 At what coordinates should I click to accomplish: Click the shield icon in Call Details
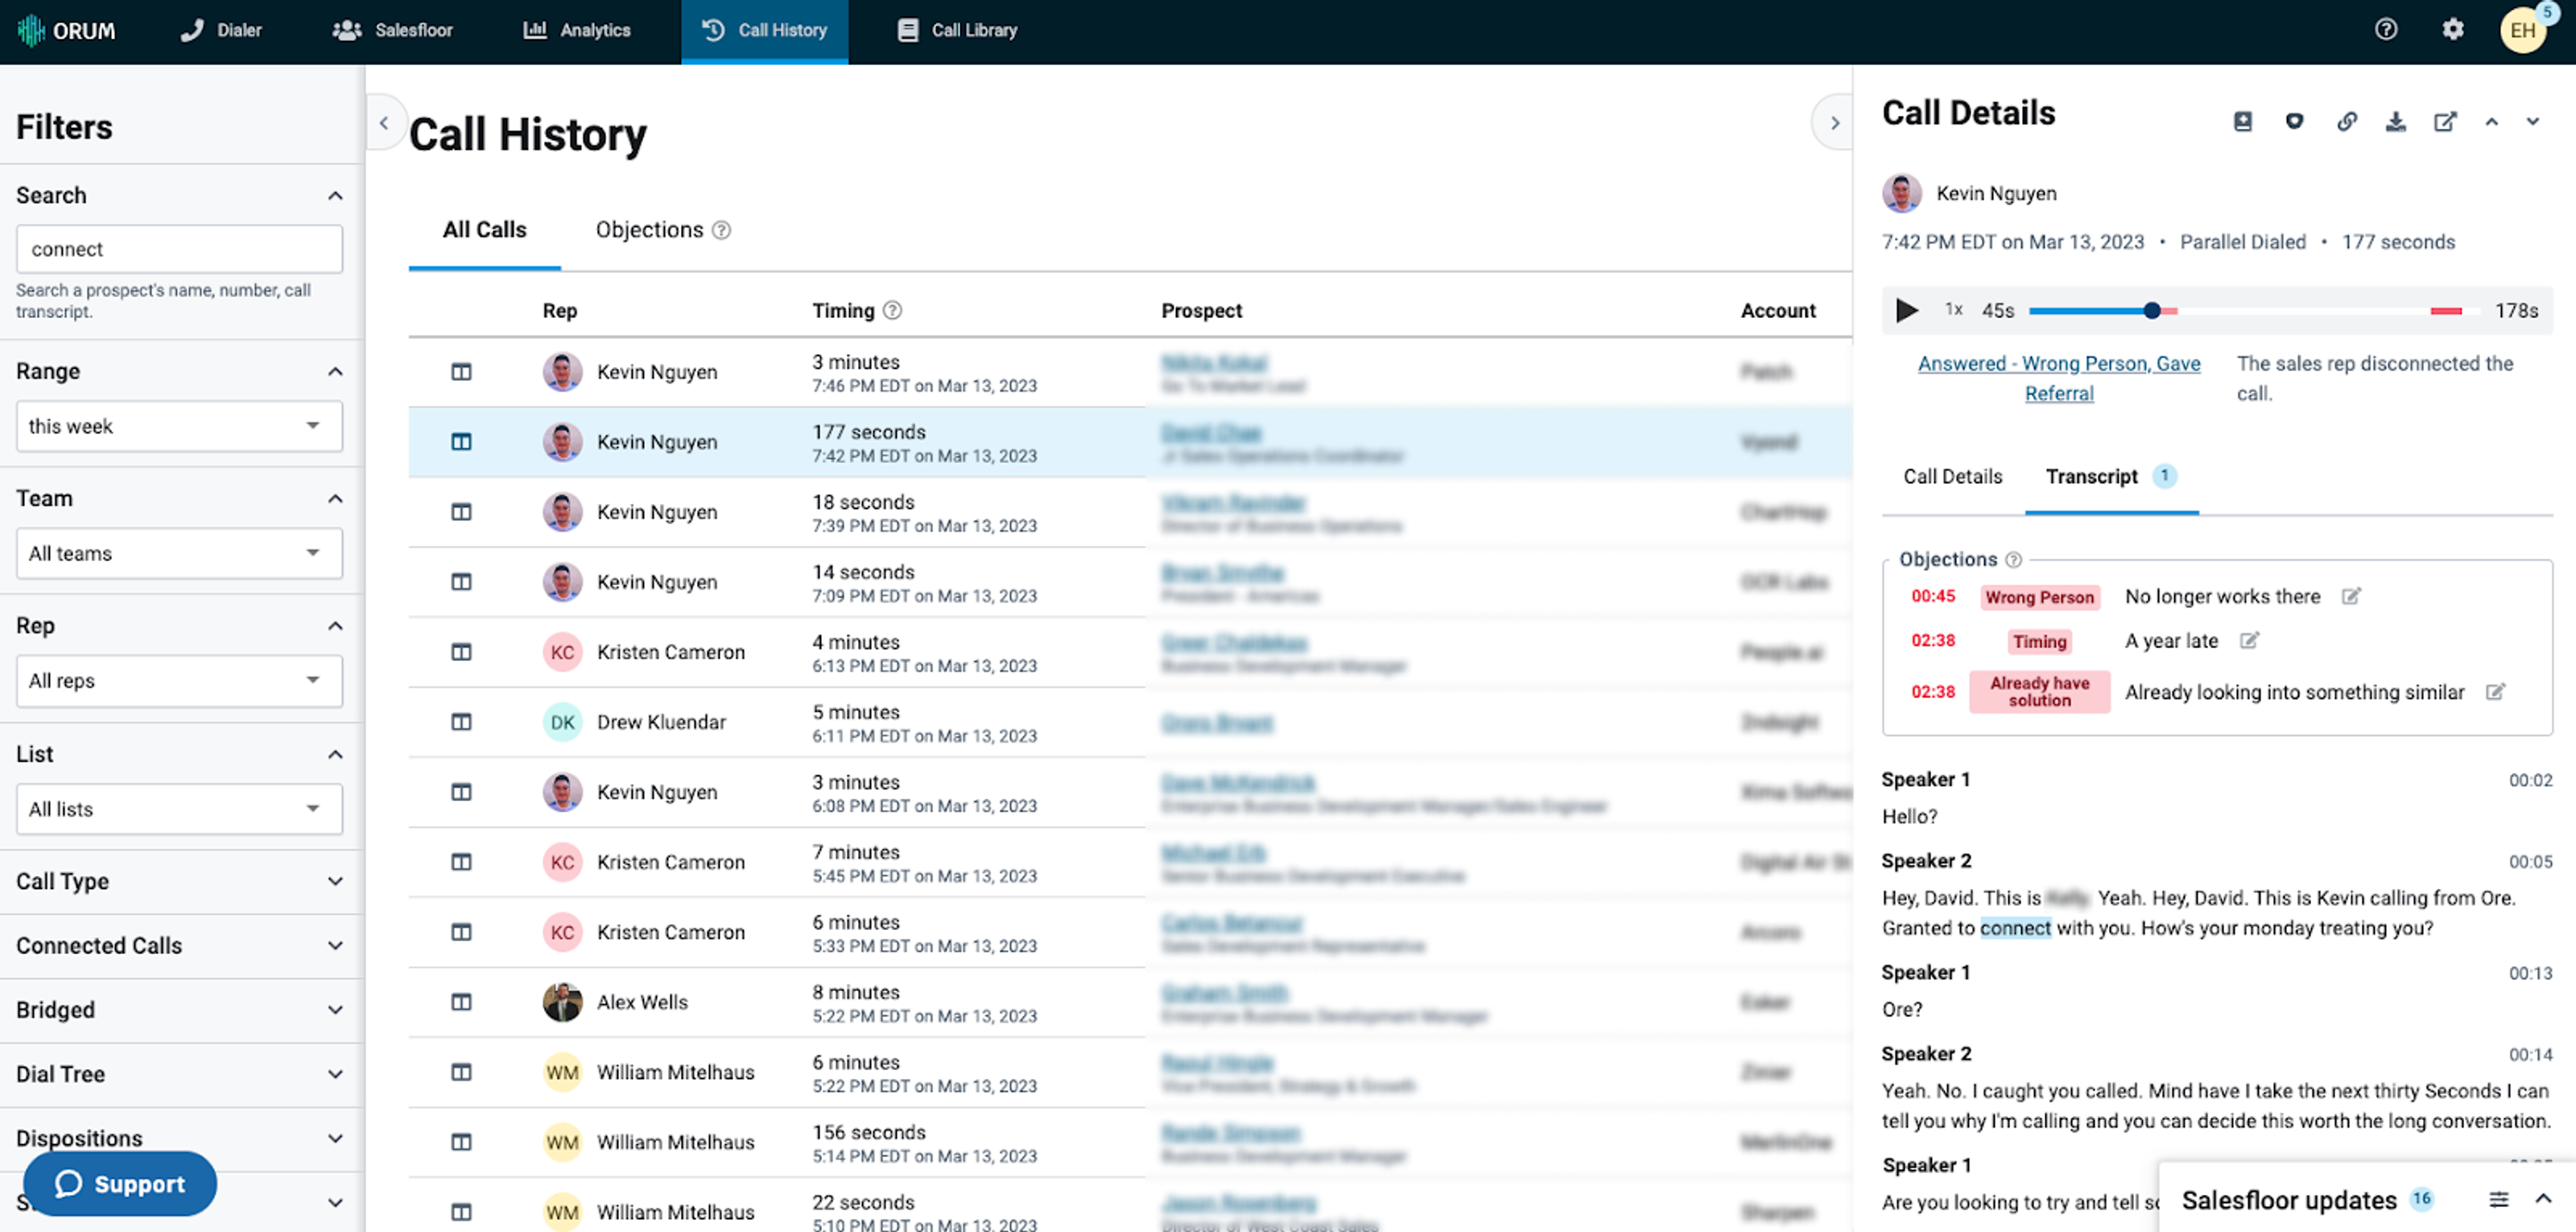tap(2294, 122)
